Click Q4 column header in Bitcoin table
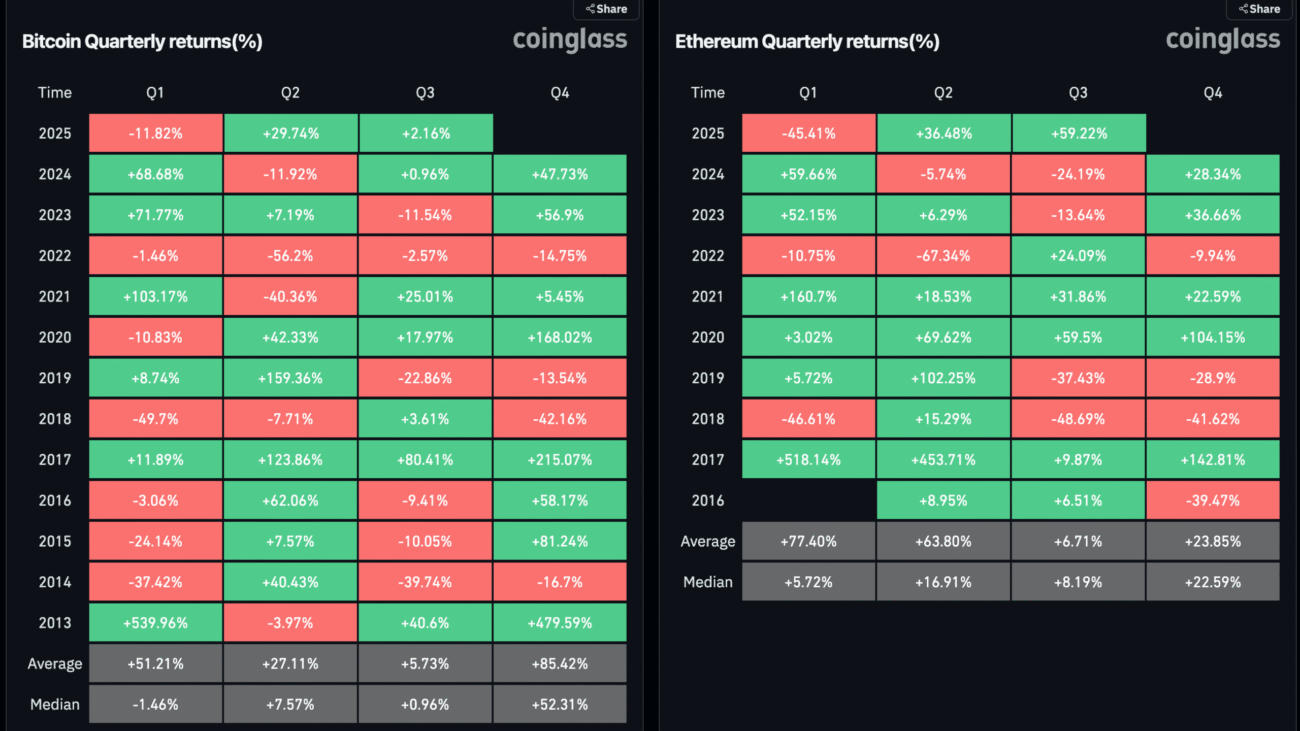 pos(560,93)
